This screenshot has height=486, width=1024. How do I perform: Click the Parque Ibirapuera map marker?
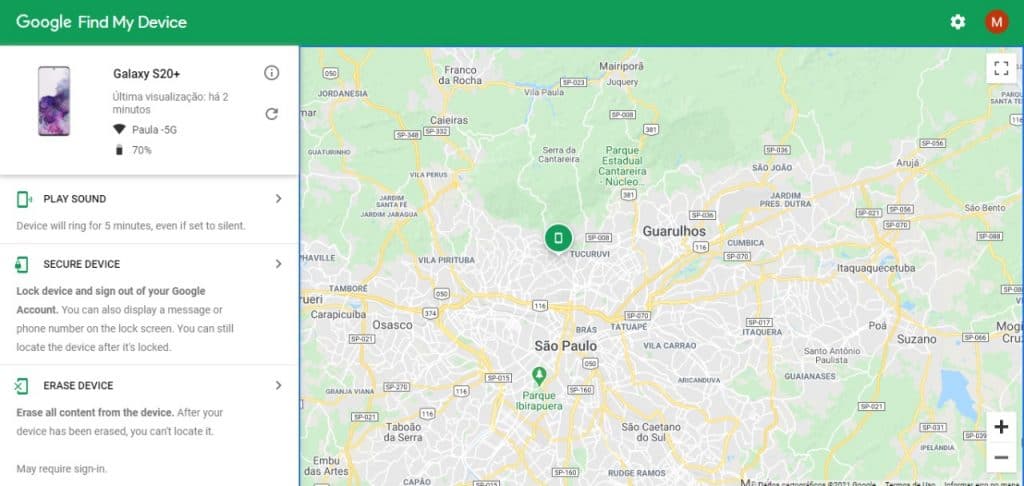click(540, 375)
